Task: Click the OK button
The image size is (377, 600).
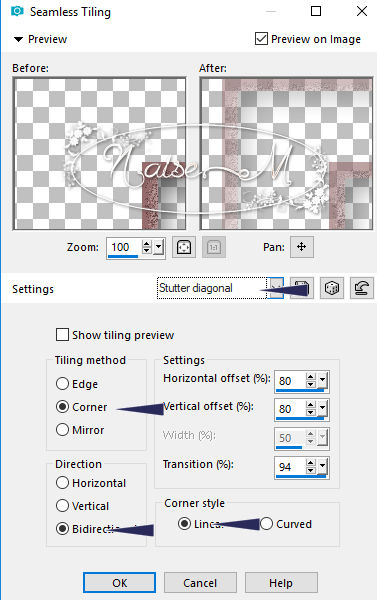Action: (x=119, y=583)
